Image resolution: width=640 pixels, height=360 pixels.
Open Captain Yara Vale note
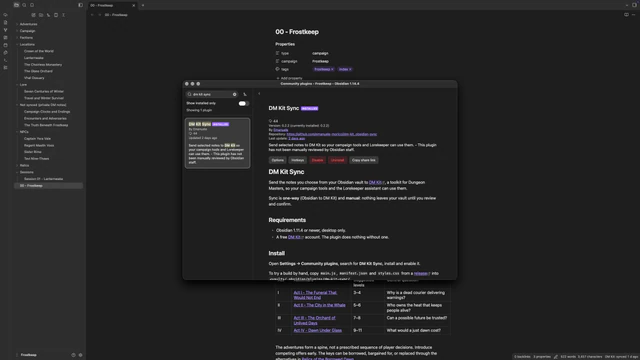(x=38, y=139)
